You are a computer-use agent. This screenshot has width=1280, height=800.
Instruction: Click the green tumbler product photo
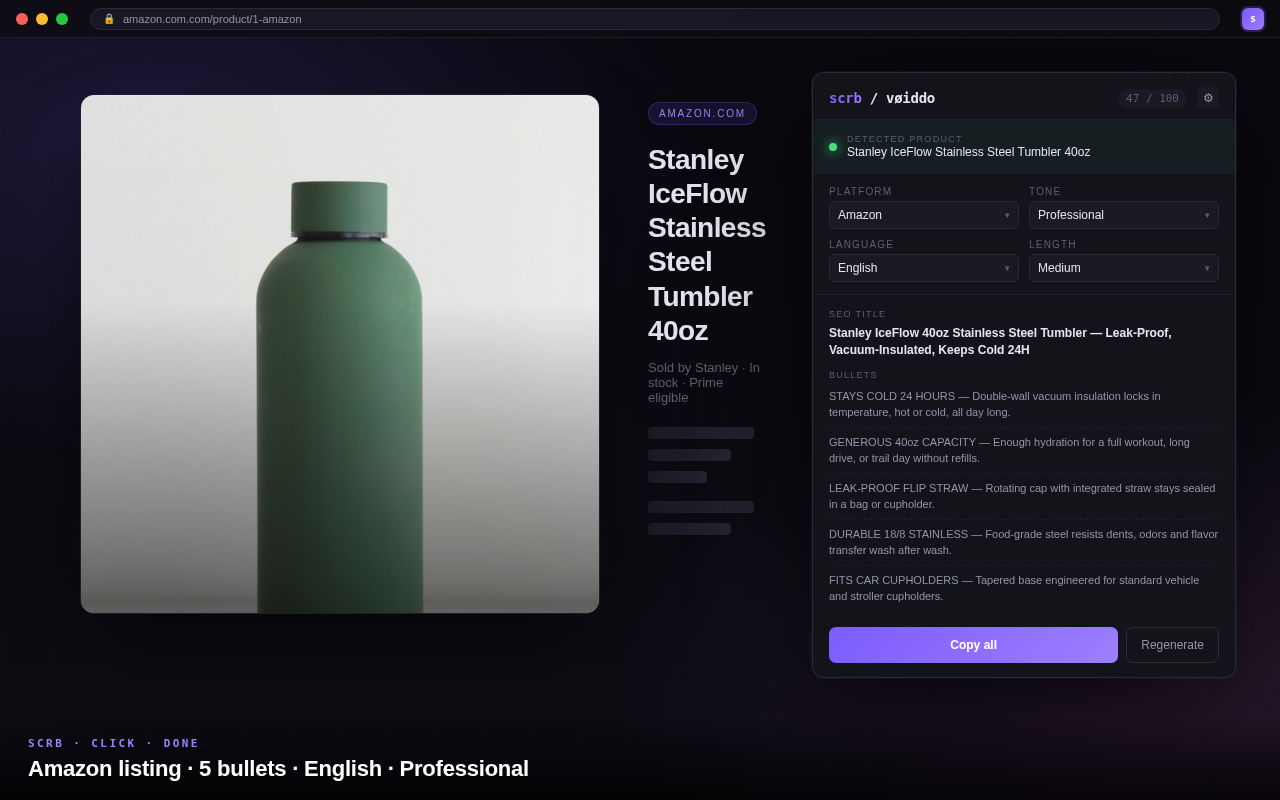pyautogui.click(x=340, y=353)
